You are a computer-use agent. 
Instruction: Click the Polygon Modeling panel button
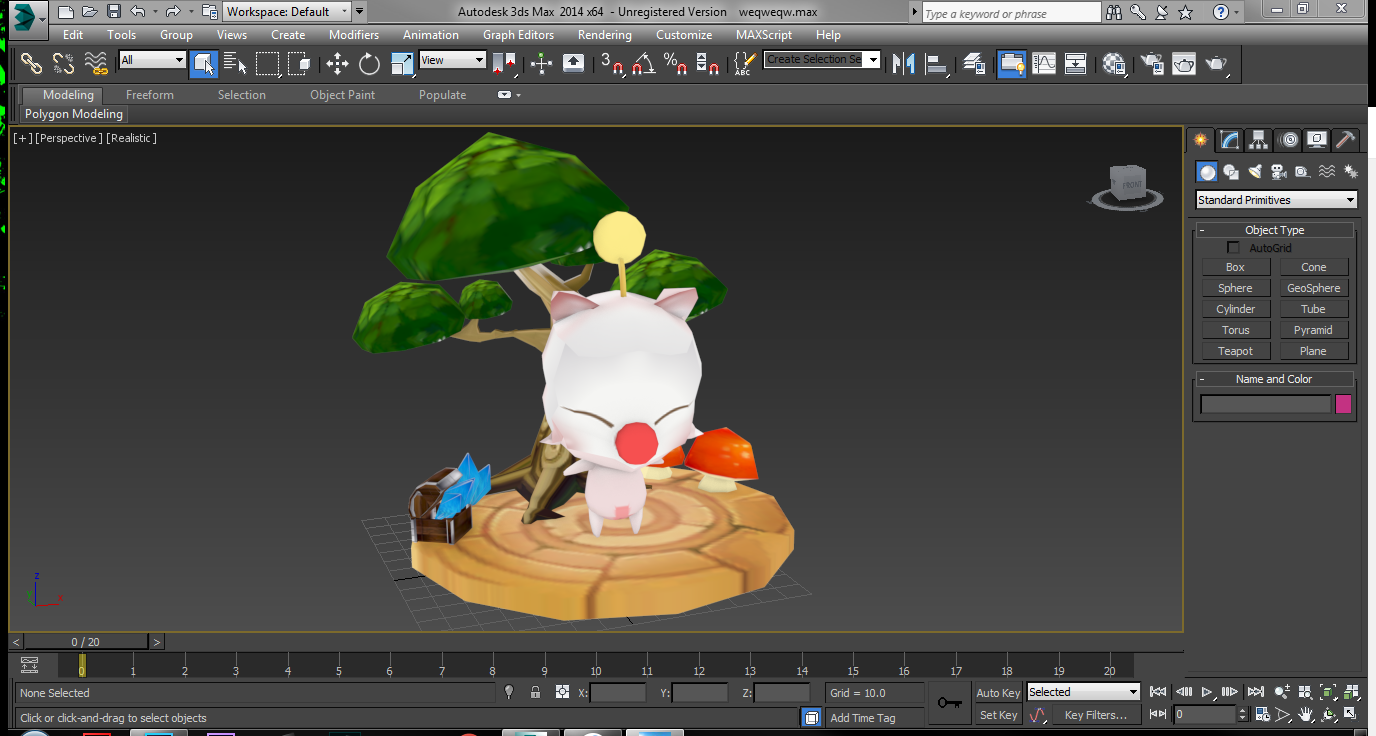tap(74, 114)
